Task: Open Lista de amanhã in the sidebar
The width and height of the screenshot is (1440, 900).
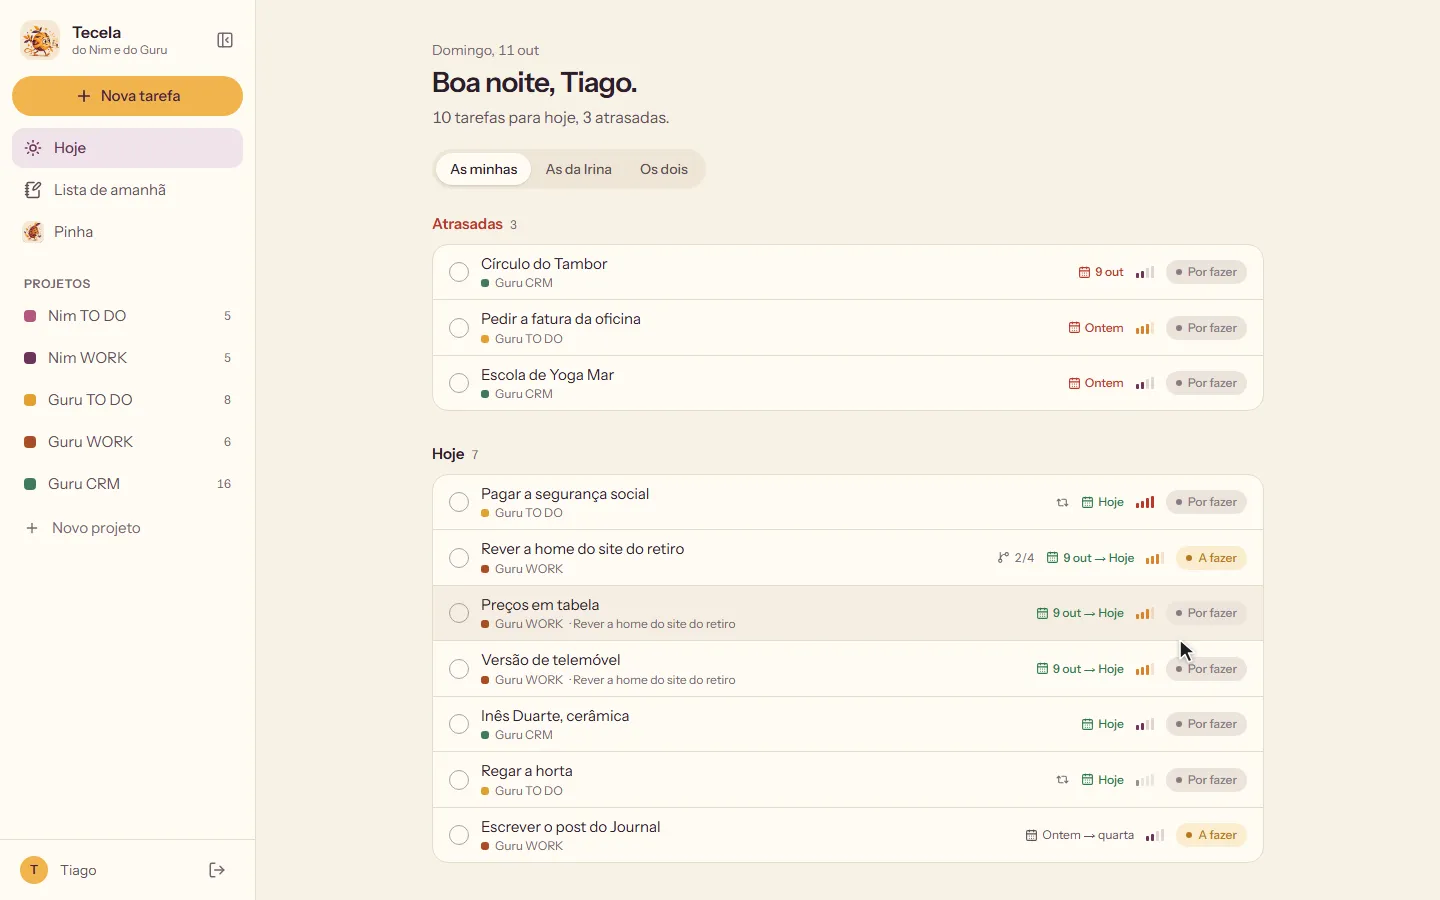Action: click(x=128, y=190)
